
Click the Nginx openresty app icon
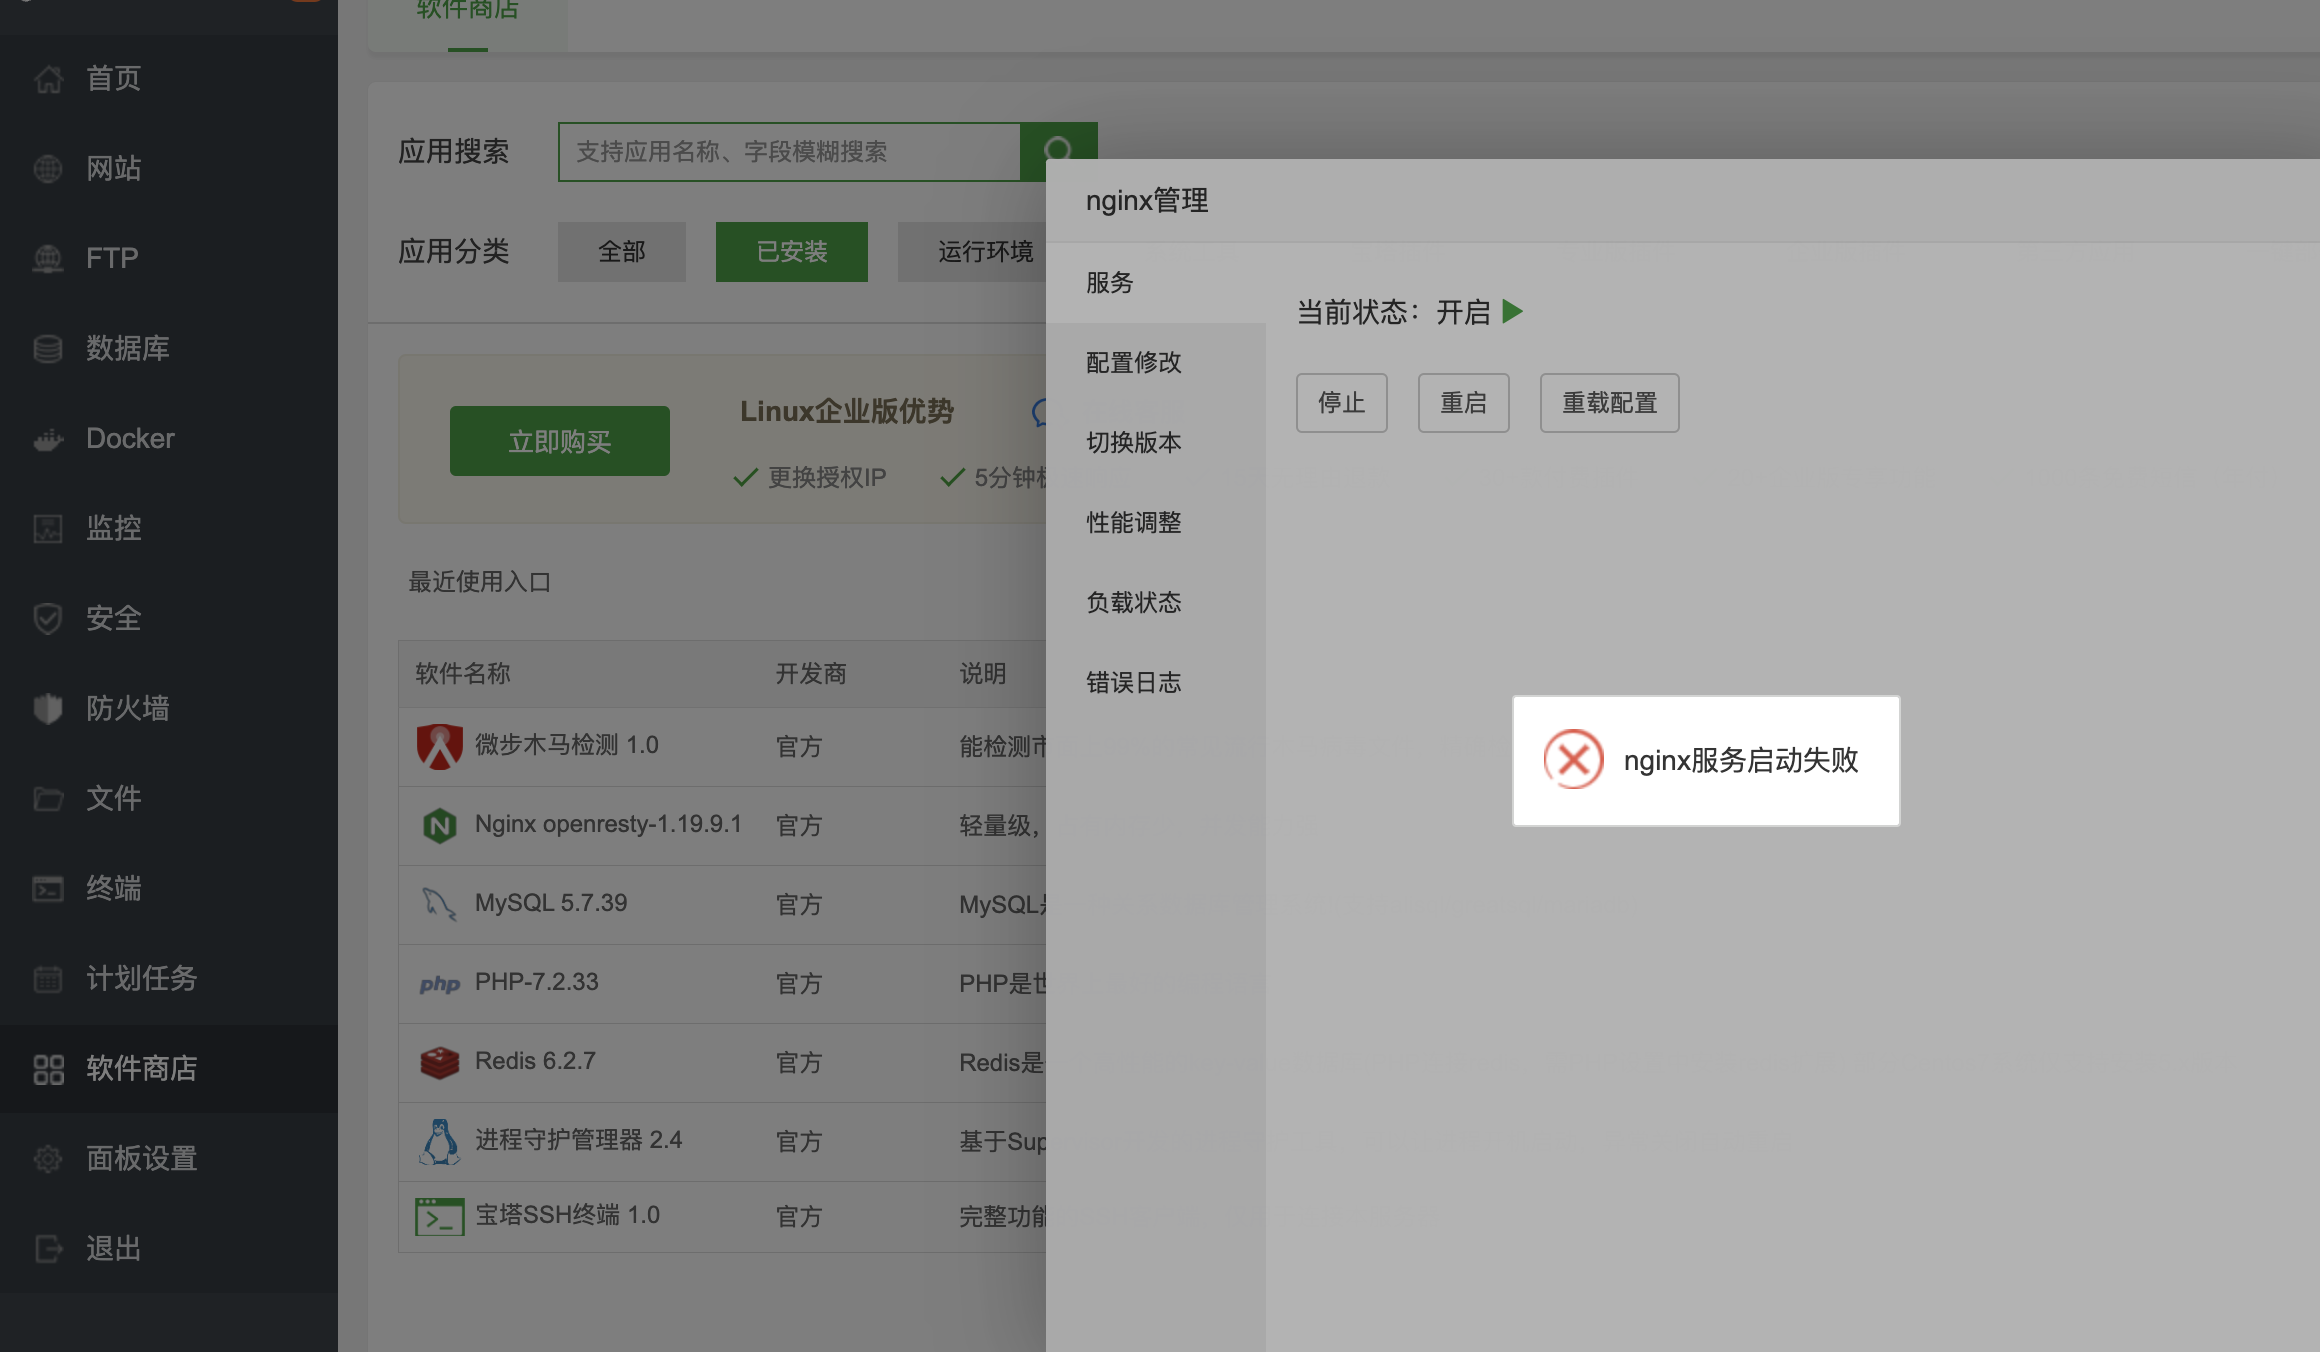coord(440,824)
